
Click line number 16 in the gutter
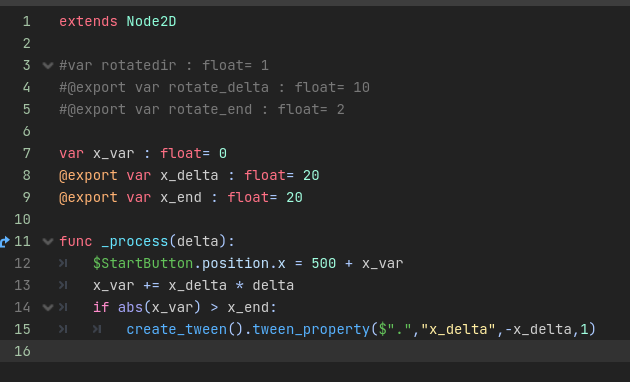pyautogui.click(x=22, y=351)
